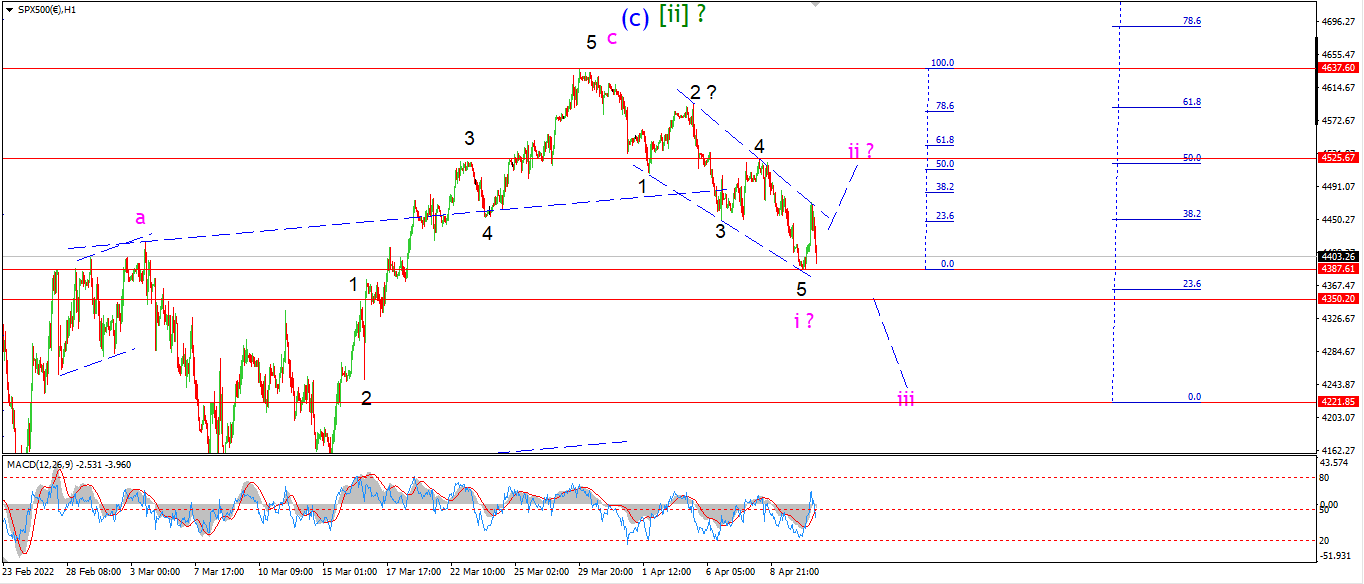
Task: Click the current price 4403.26 marker
Action: click(1338, 256)
